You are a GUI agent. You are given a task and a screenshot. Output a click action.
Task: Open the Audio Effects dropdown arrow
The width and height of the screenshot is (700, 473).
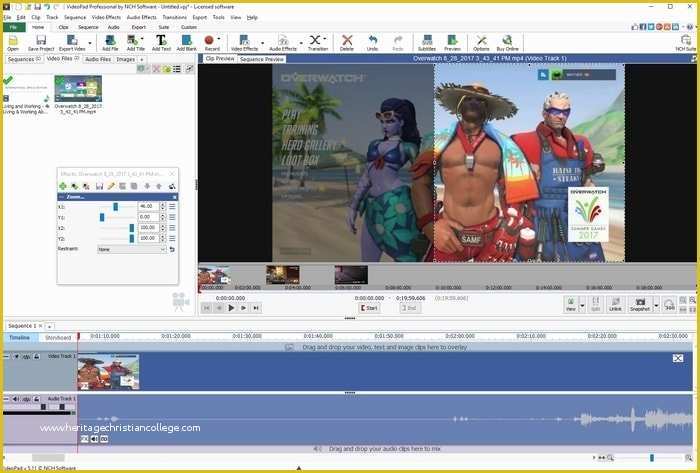tap(301, 43)
